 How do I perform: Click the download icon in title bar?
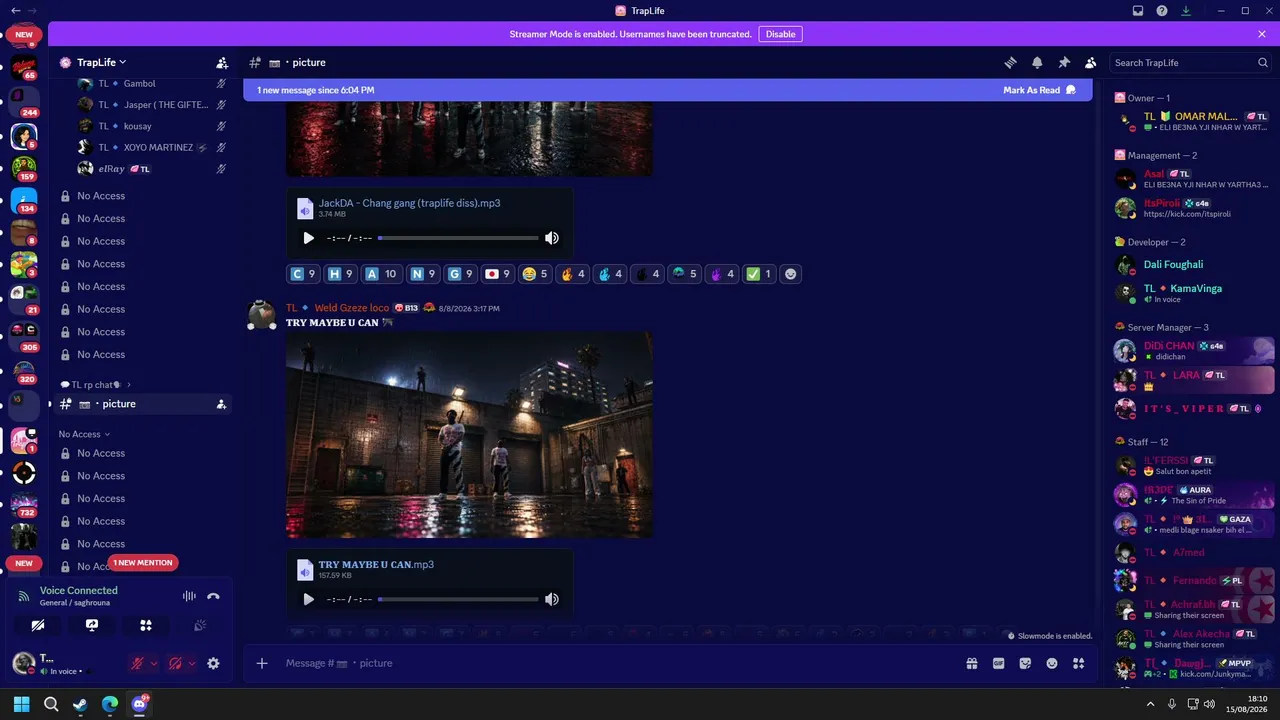point(1186,11)
